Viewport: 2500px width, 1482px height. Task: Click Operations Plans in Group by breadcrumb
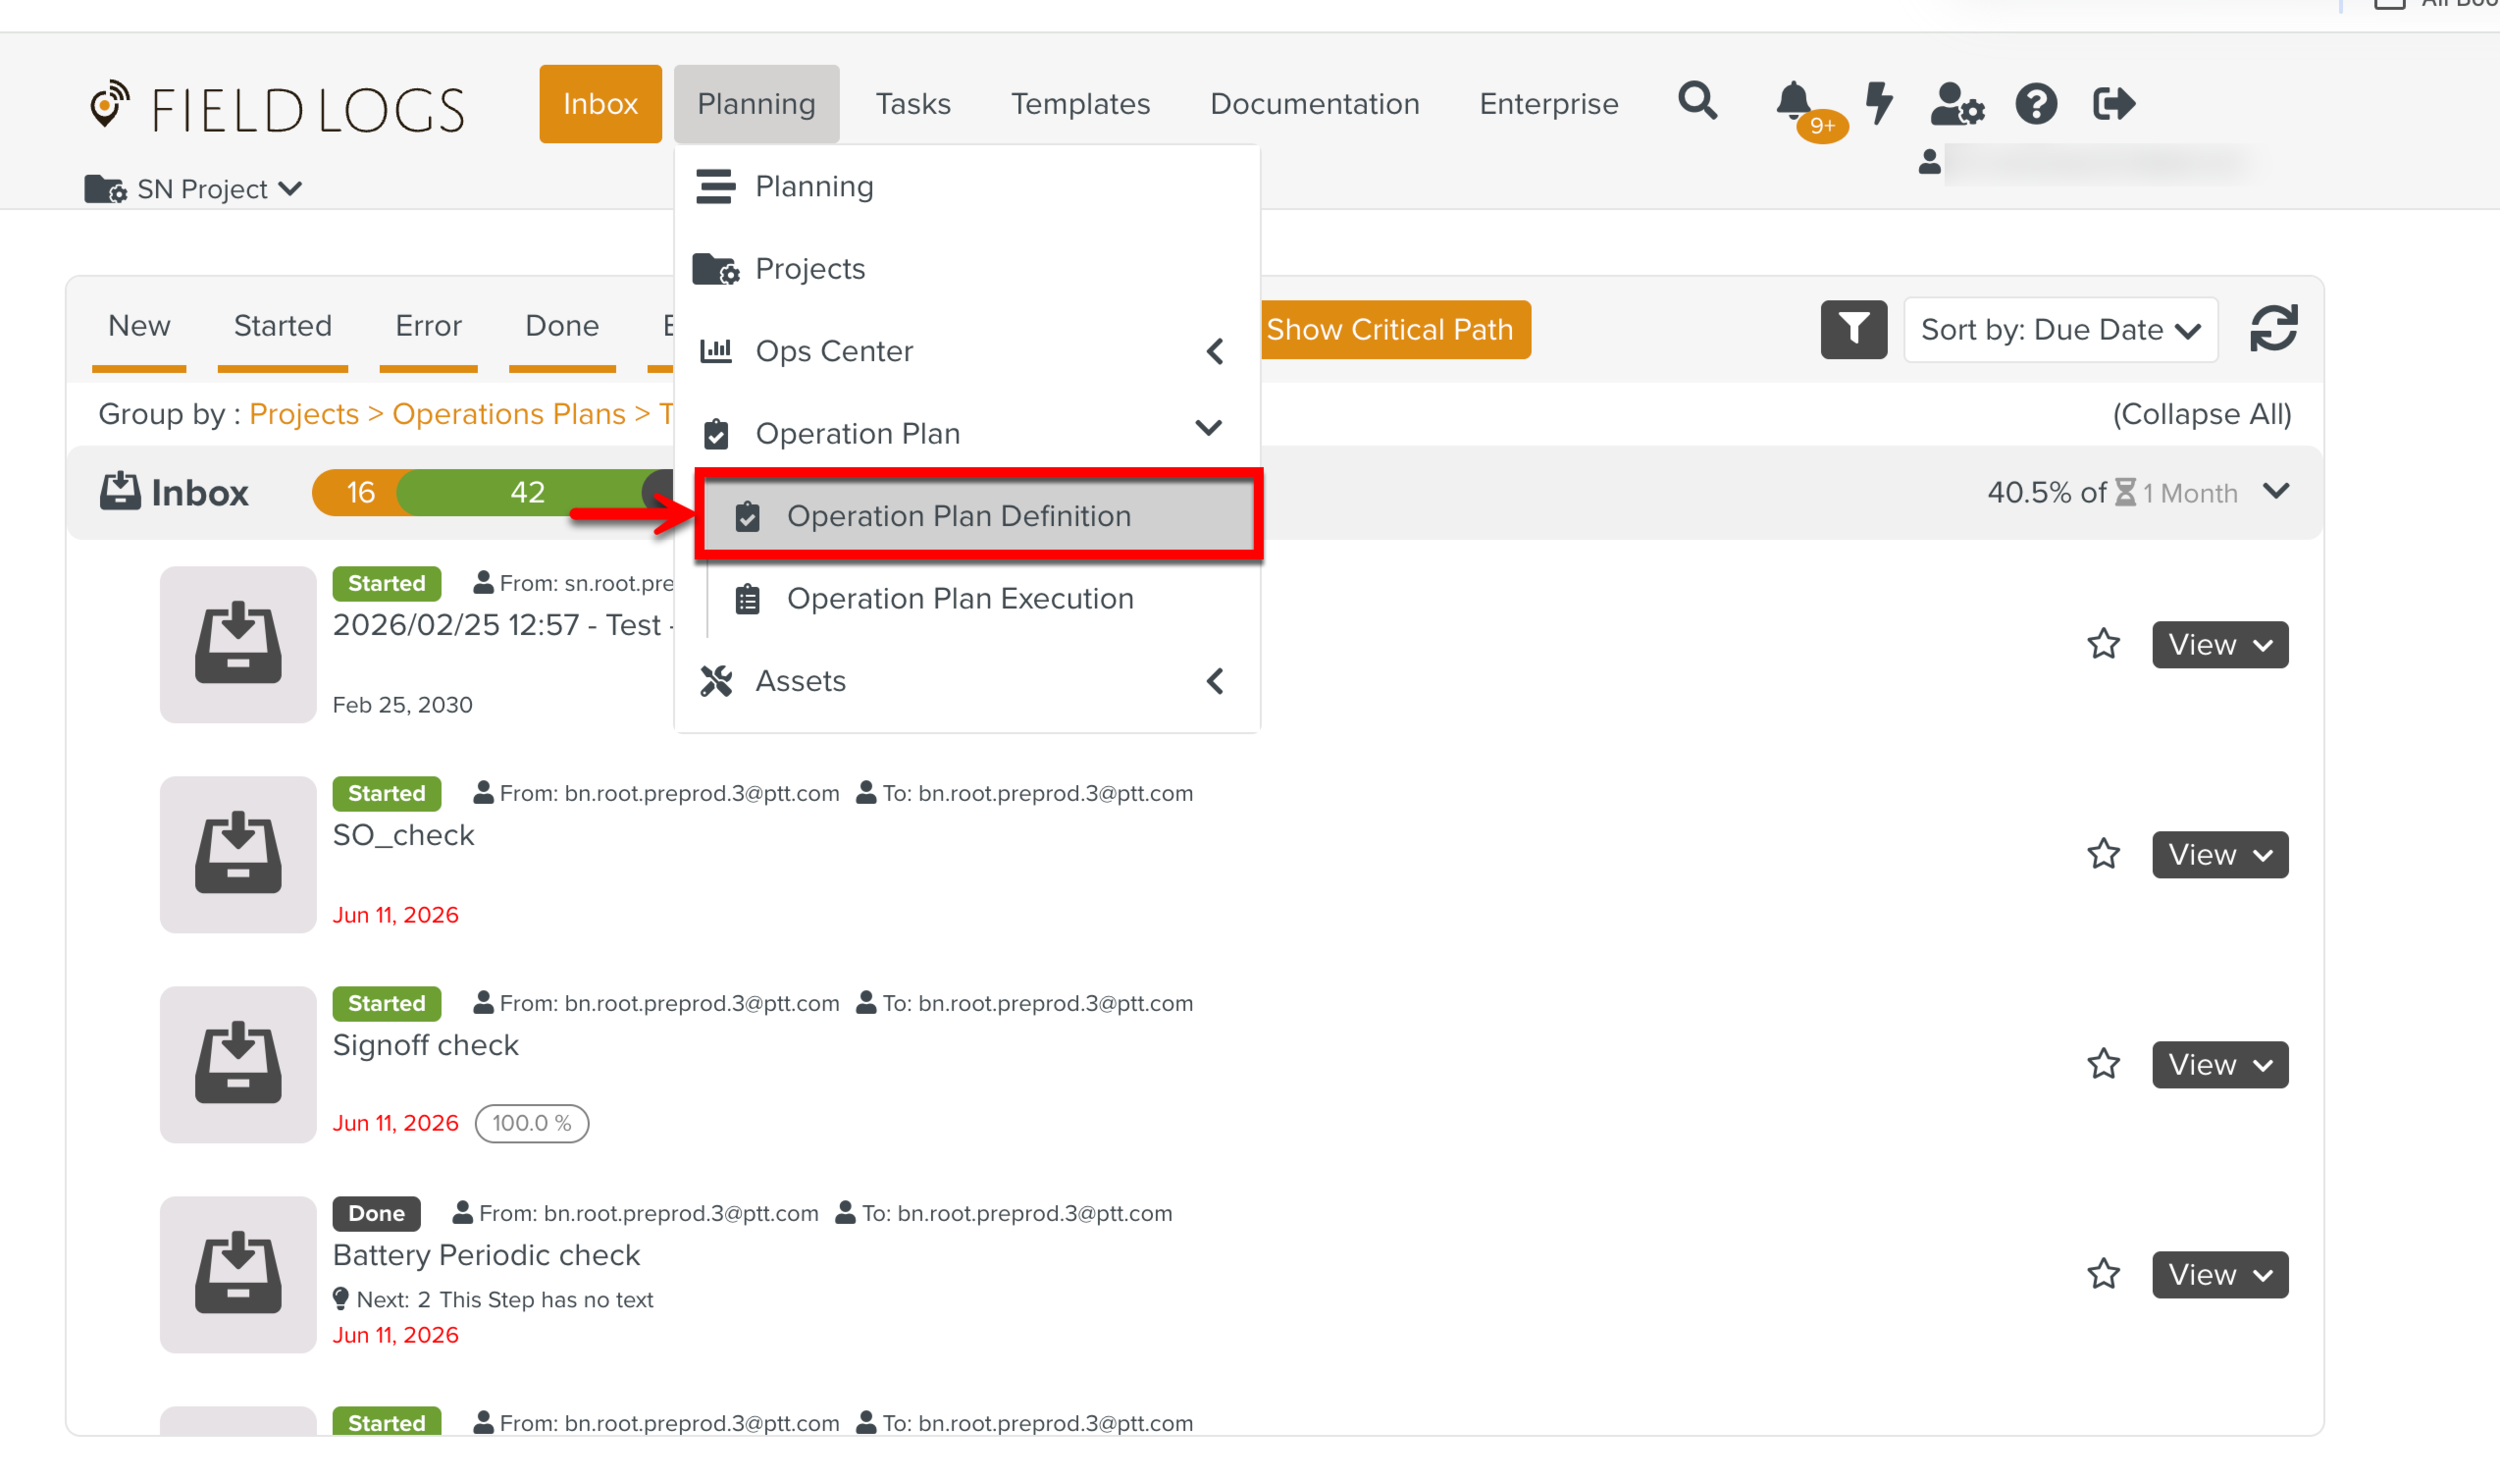coord(508,414)
